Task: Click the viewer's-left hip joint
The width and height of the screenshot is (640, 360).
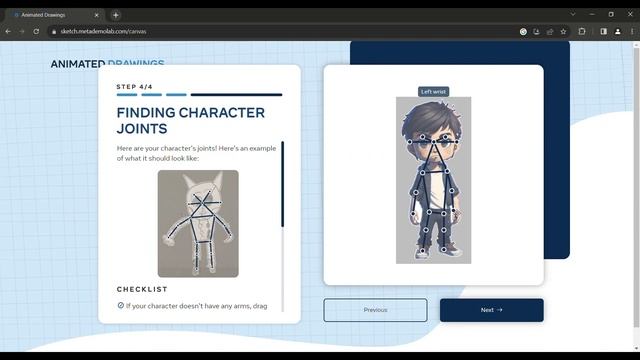Action: 429,212
